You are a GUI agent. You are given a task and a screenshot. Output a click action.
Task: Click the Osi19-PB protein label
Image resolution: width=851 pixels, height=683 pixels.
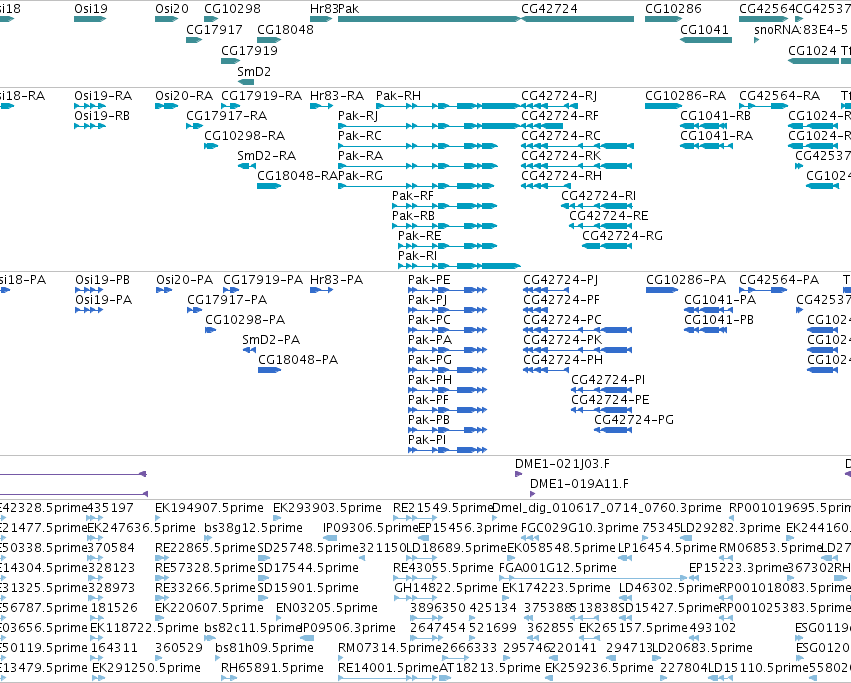click(x=103, y=280)
